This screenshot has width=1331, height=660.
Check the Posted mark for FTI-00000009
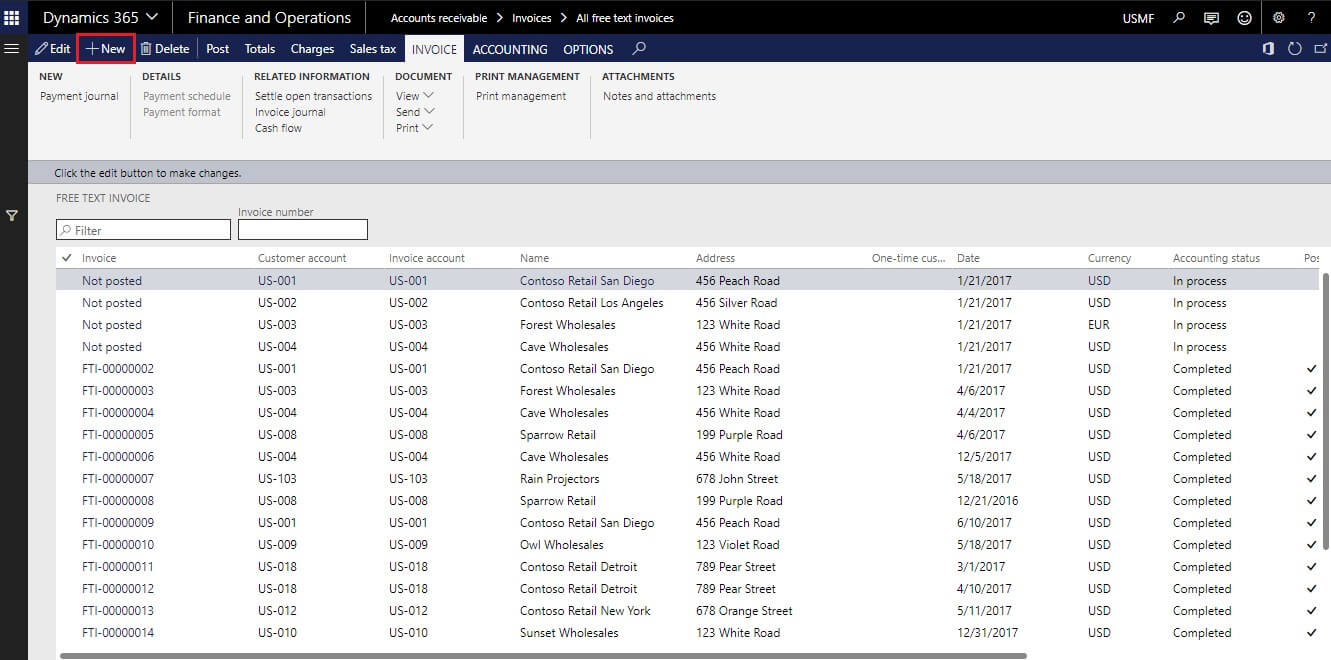(x=1311, y=522)
